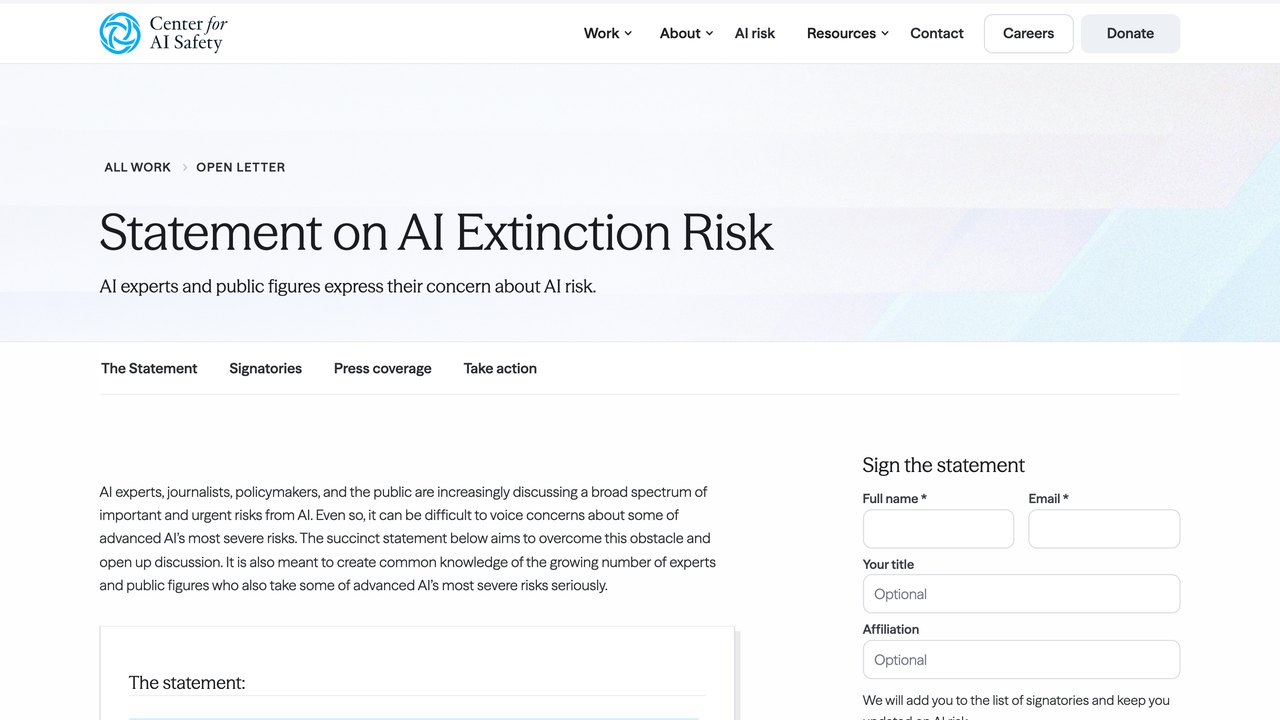Navigate to the ALL WORK breadcrumb
The width and height of the screenshot is (1280, 720).
point(138,167)
